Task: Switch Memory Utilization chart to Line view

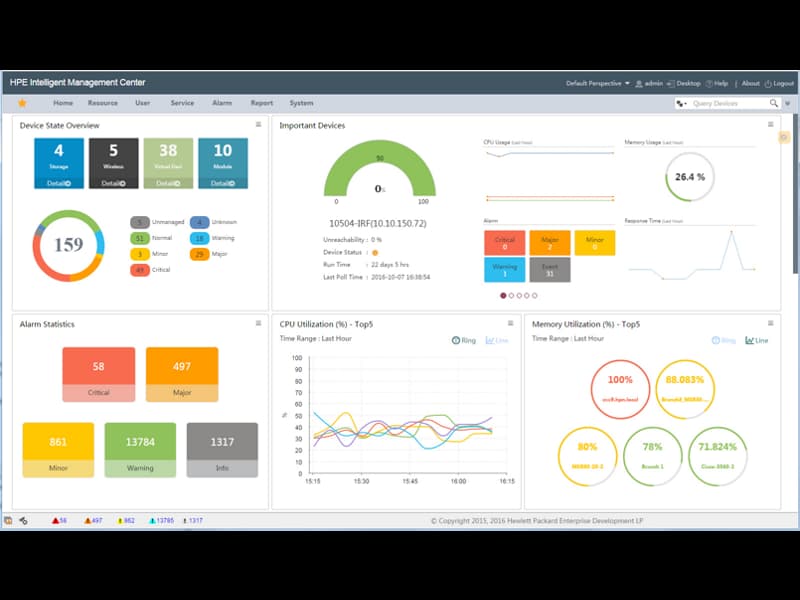Action: coord(757,340)
